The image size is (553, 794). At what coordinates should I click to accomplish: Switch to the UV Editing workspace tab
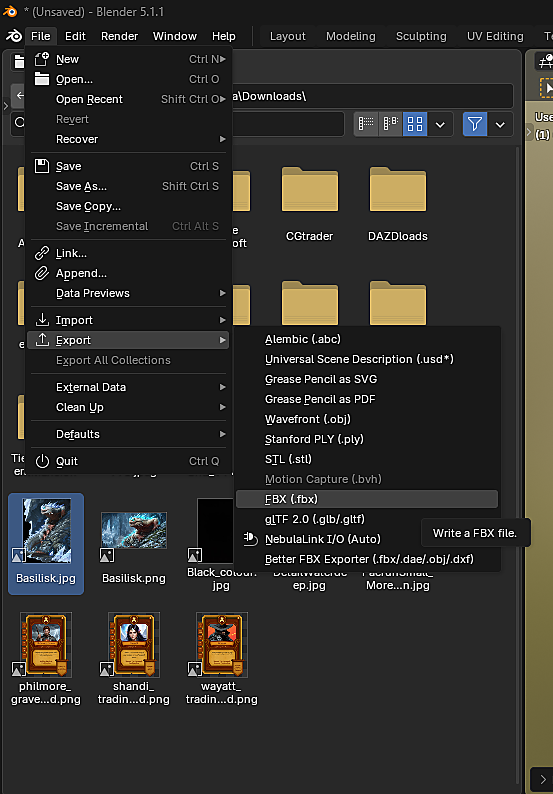pos(495,36)
